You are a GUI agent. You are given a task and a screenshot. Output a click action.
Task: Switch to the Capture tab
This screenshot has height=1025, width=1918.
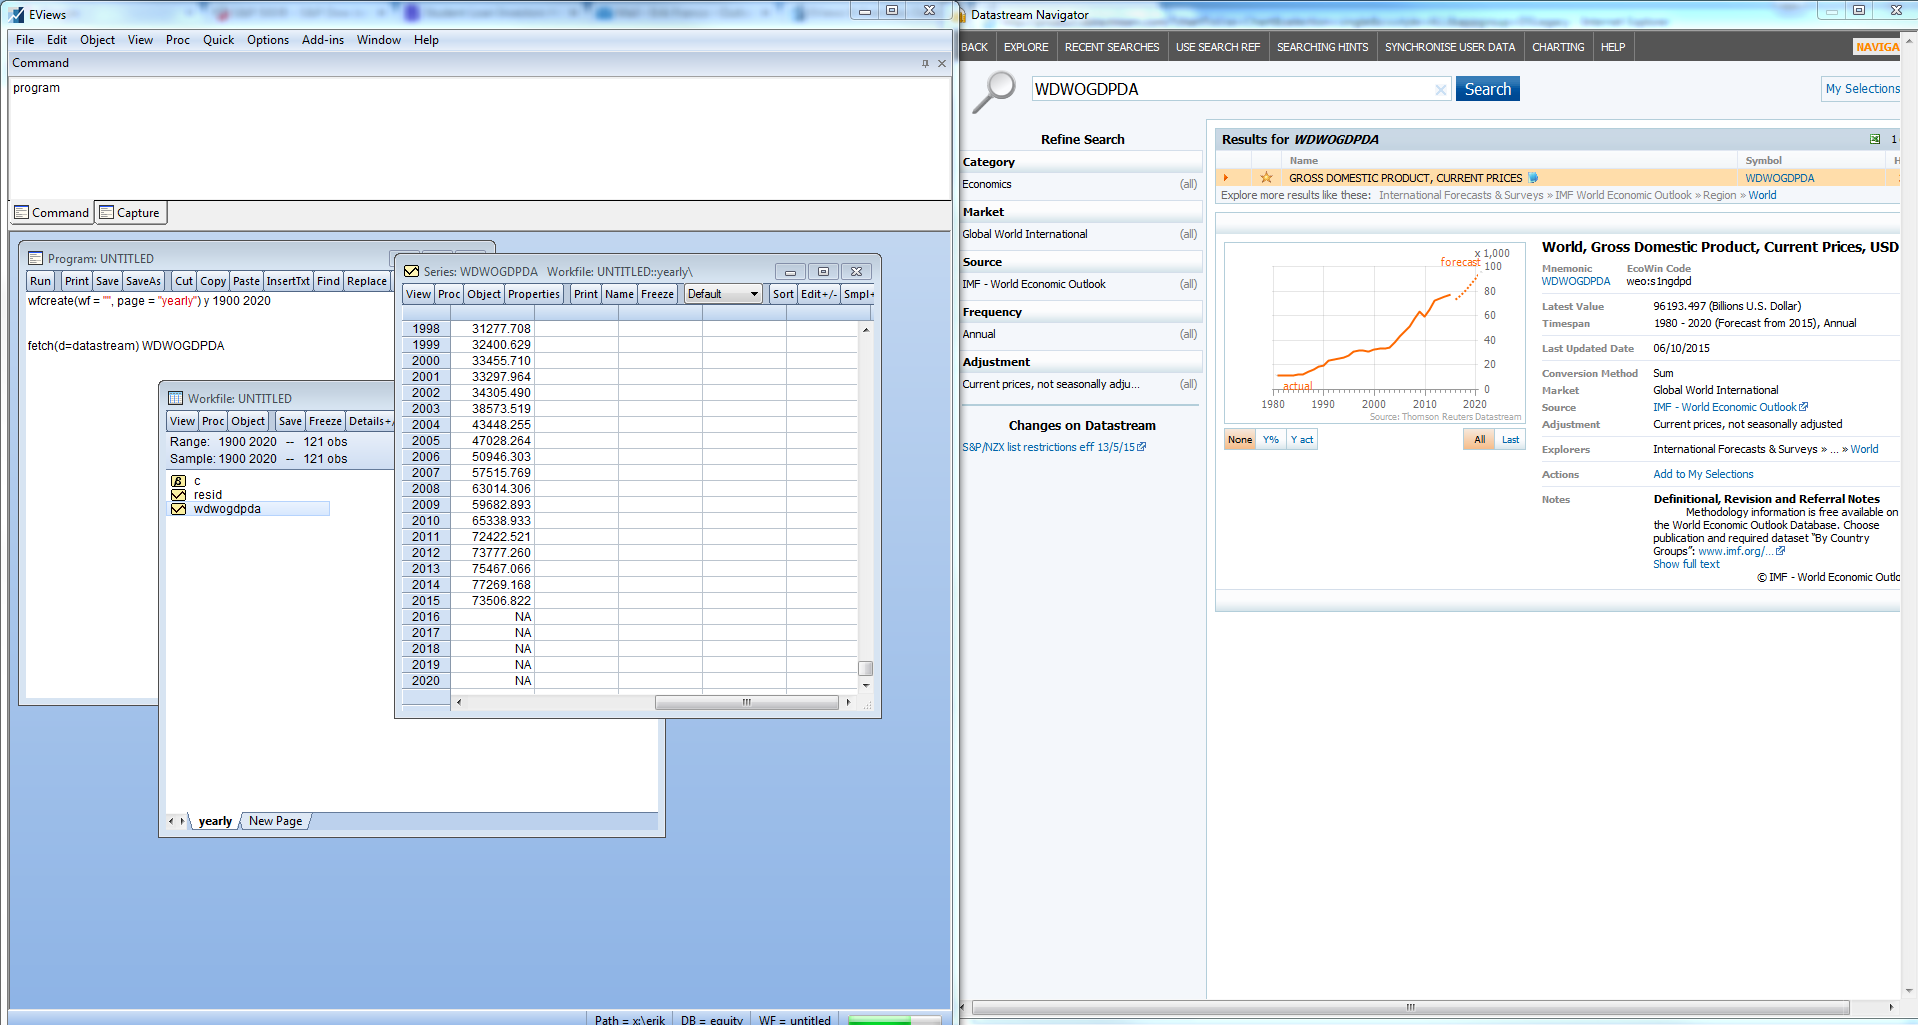pos(130,212)
